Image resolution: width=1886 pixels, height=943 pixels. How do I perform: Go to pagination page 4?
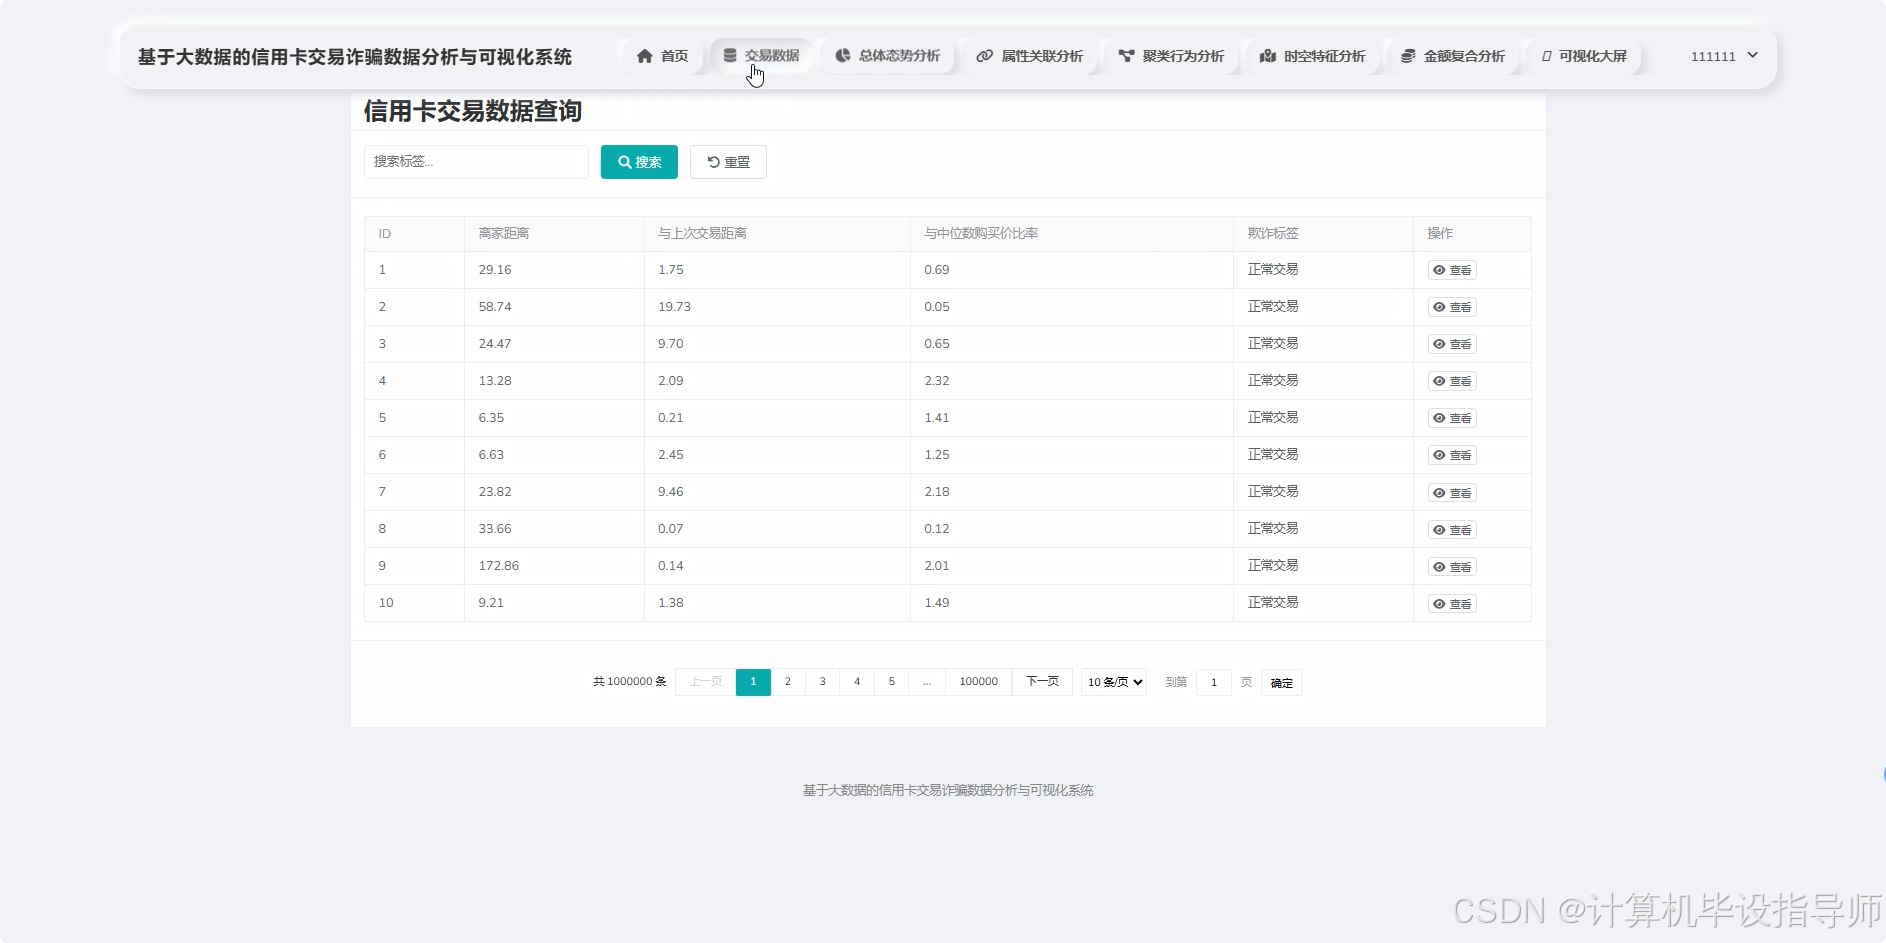point(857,682)
